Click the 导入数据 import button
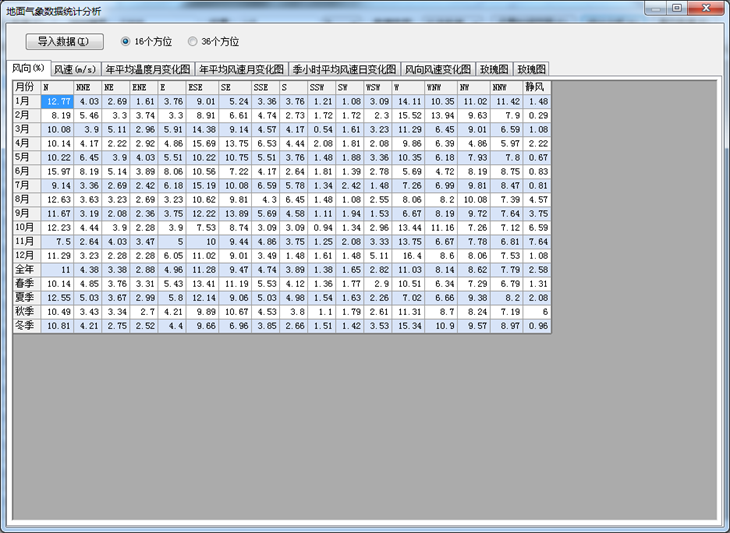 [64, 42]
